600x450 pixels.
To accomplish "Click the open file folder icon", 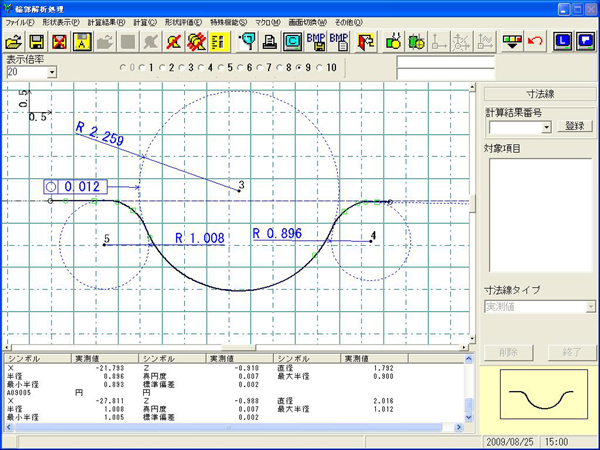I will coord(14,41).
